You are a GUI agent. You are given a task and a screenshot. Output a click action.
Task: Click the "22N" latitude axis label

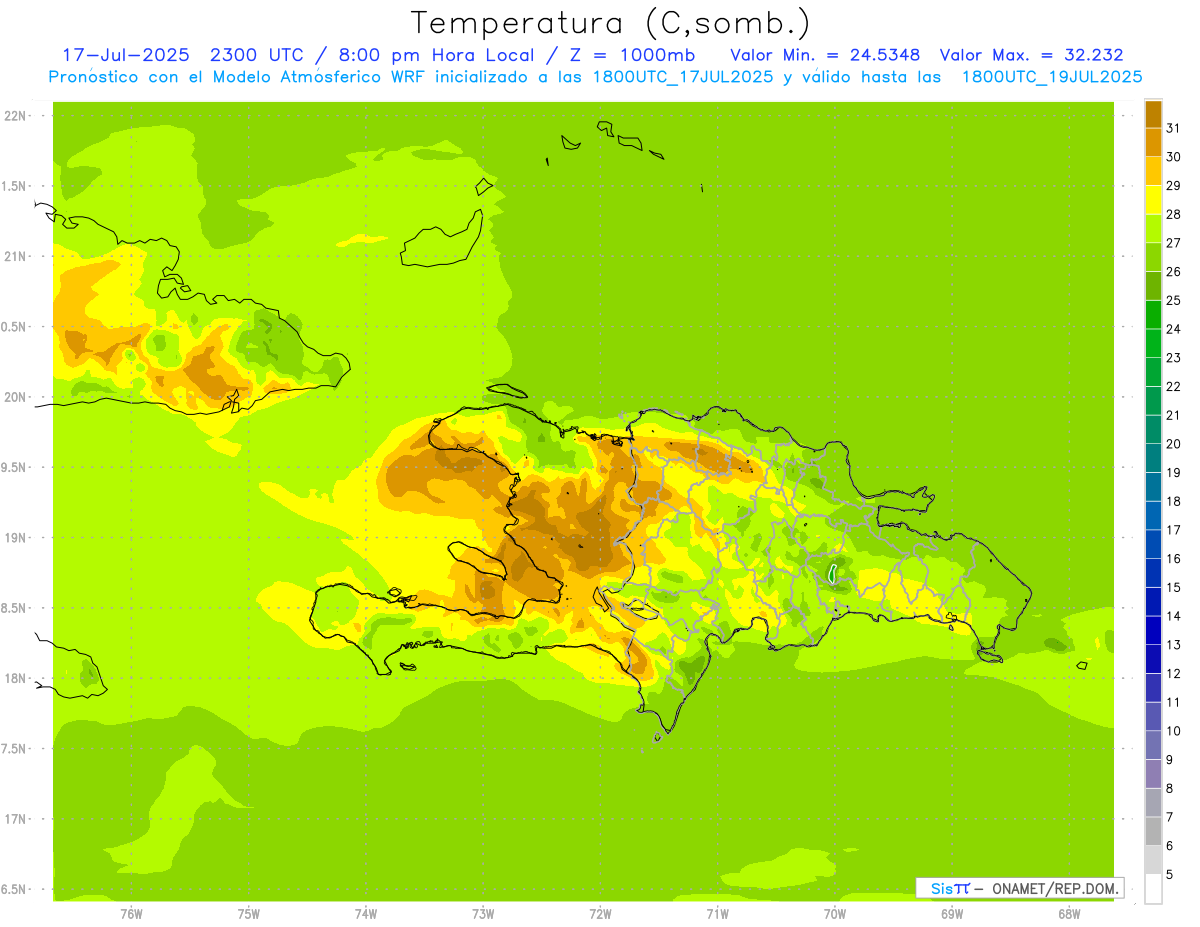click(x=15, y=116)
